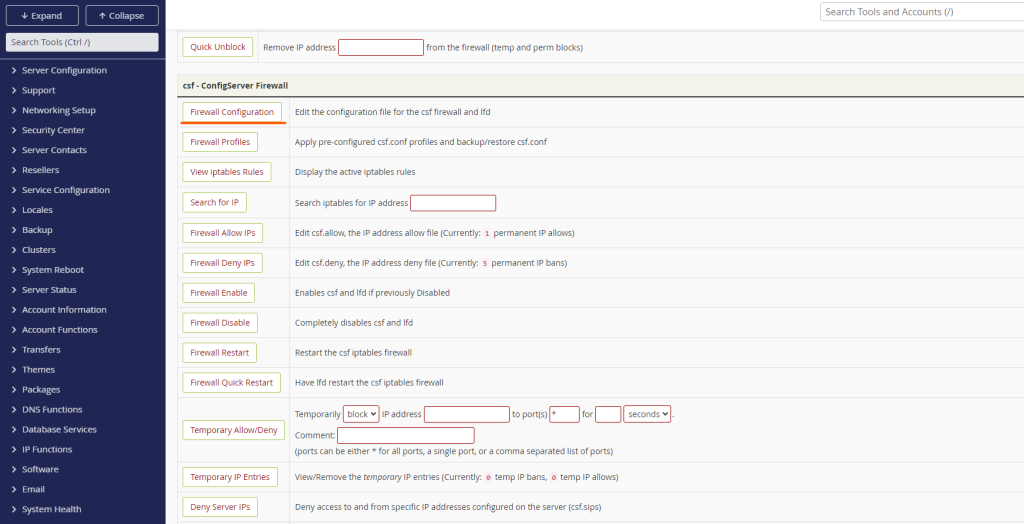Focus the Search Tools sidebar field
Image resolution: width=1024 pixels, height=524 pixels.
point(82,42)
